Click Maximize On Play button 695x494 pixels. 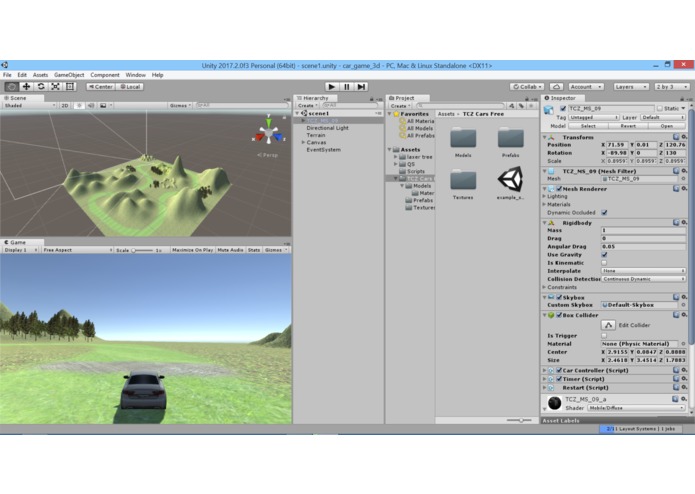192,250
